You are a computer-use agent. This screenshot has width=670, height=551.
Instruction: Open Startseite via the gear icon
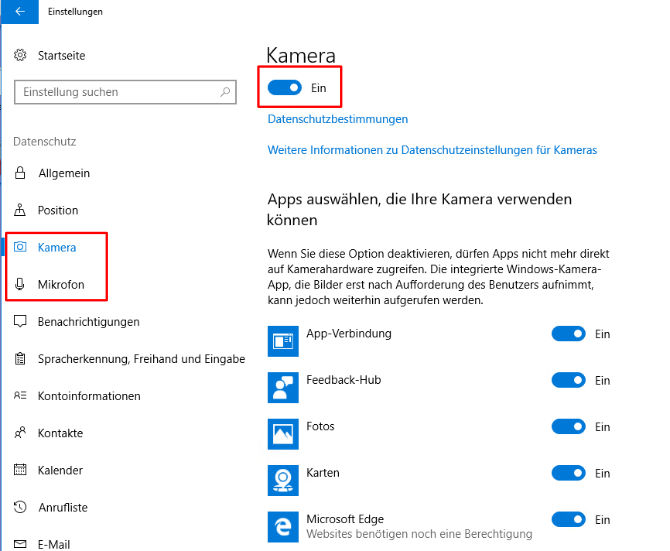(x=20, y=55)
